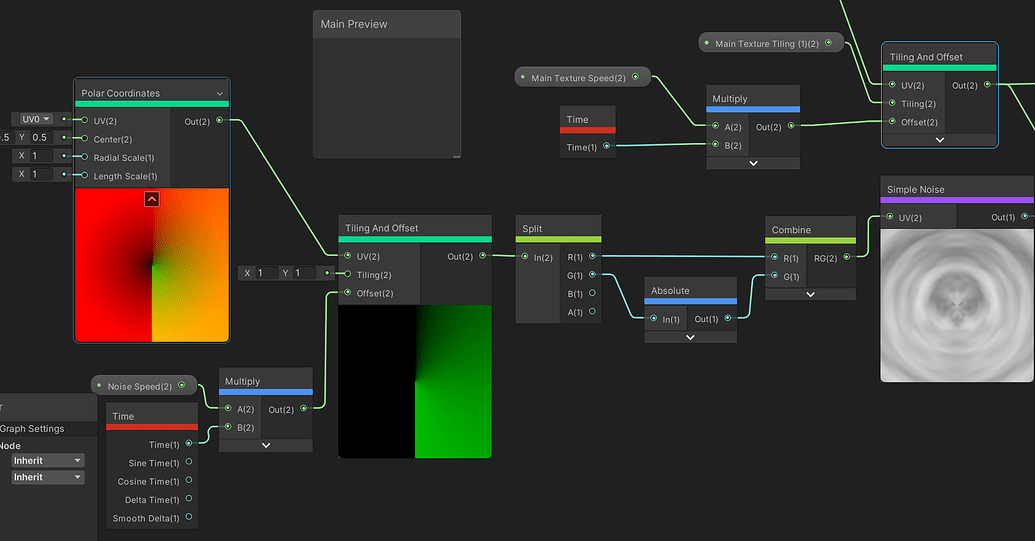Screen dimensions: 1035x541
Task: Open the first Inherit dropdown
Action: (48, 460)
